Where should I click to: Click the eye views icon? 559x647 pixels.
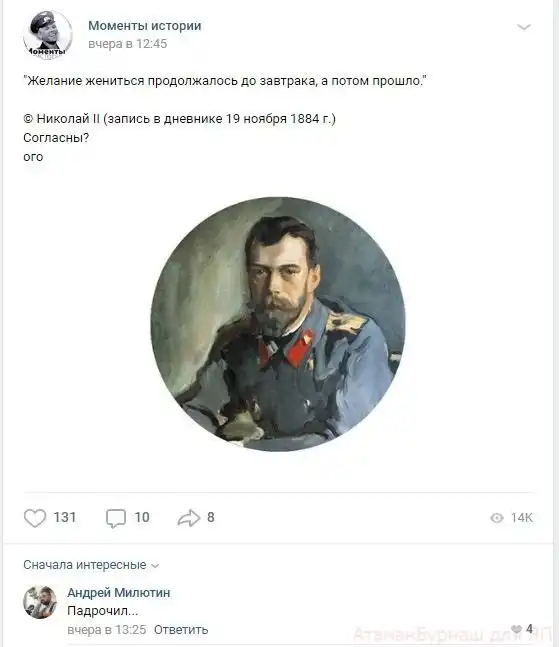497,518
